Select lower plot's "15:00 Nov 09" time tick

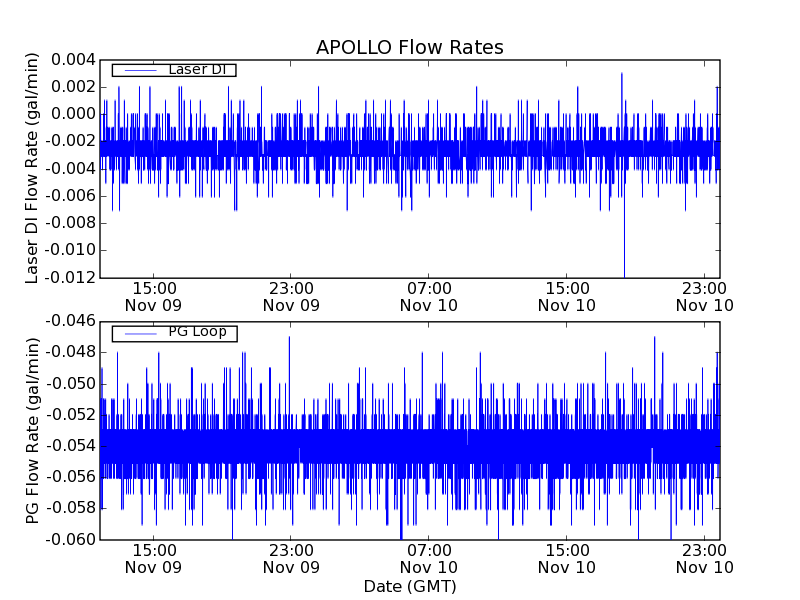(153, 558)
